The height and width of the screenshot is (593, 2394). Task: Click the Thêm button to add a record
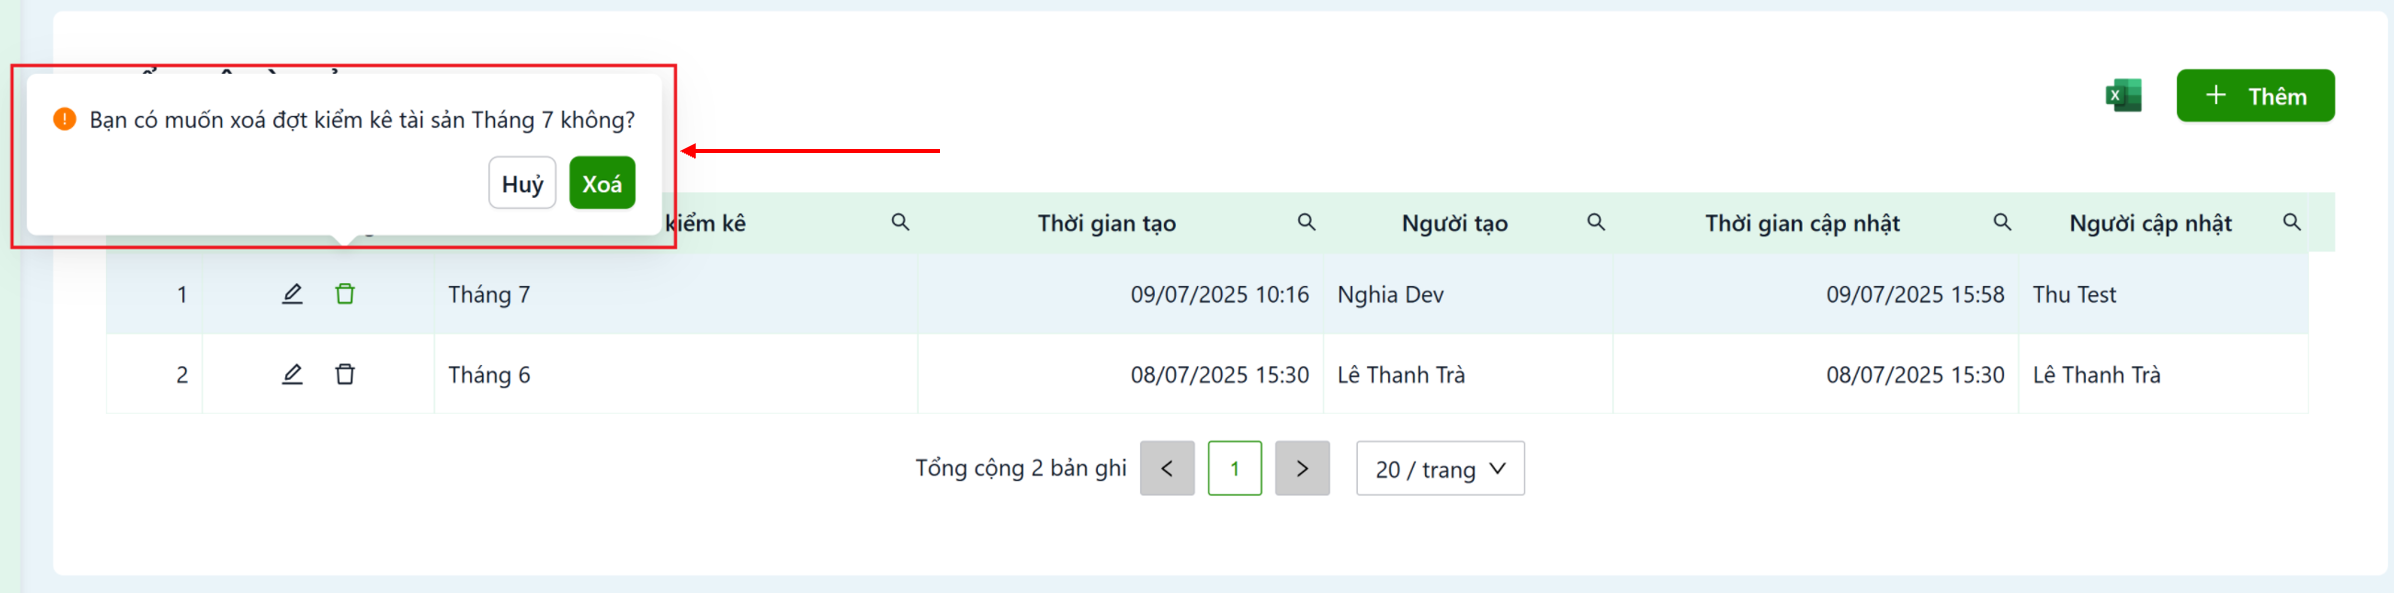pos(2255,96)
